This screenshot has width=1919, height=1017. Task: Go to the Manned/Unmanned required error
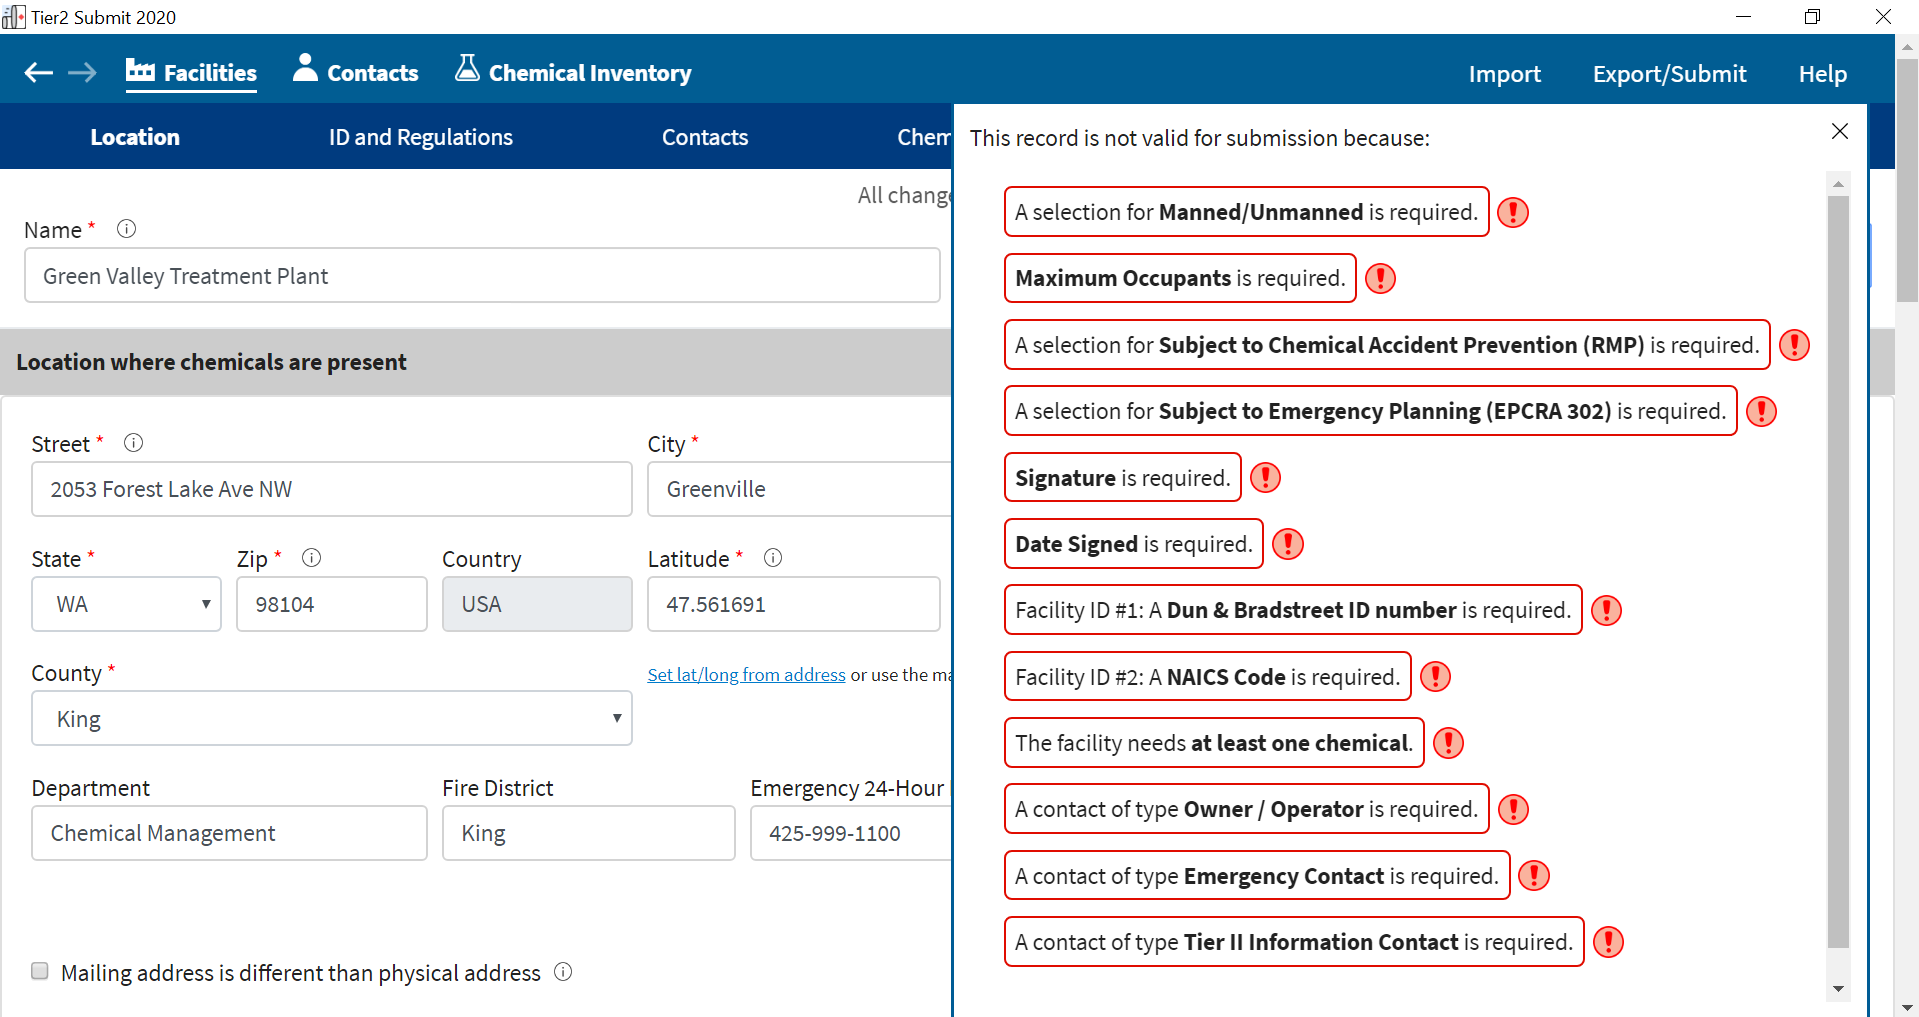click(1246, 212)
